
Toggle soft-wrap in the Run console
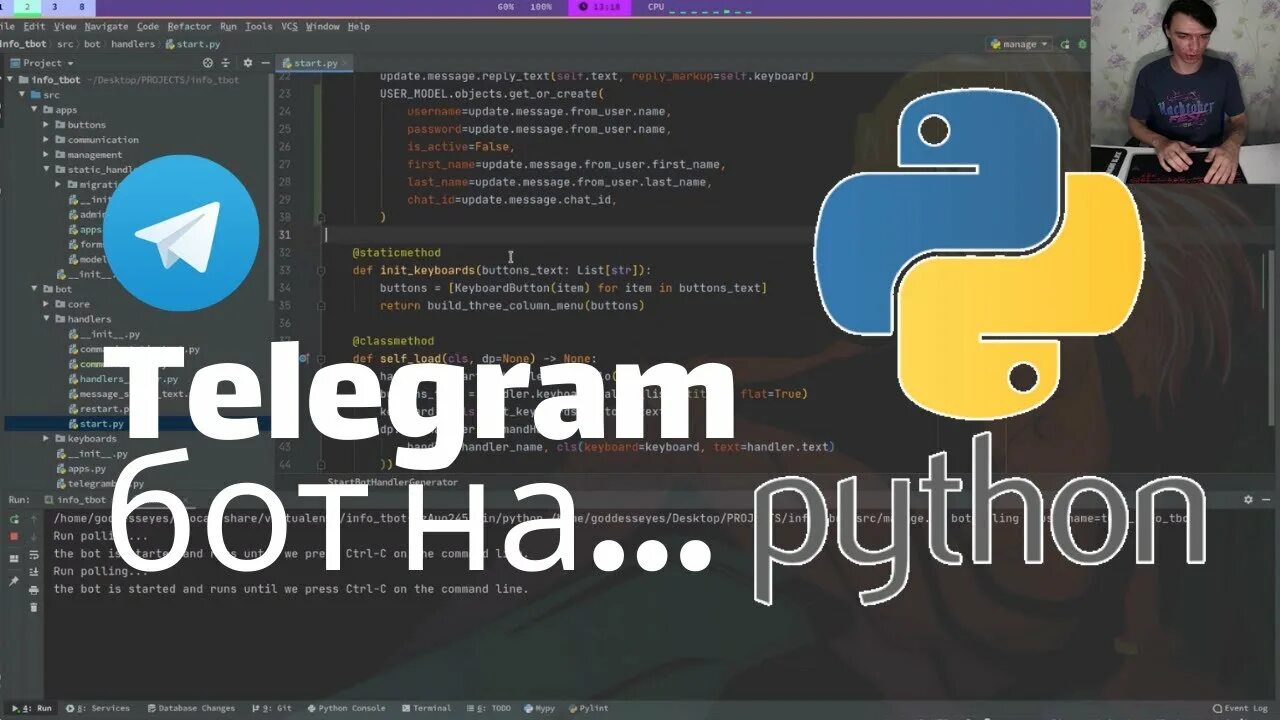(34, 555)
